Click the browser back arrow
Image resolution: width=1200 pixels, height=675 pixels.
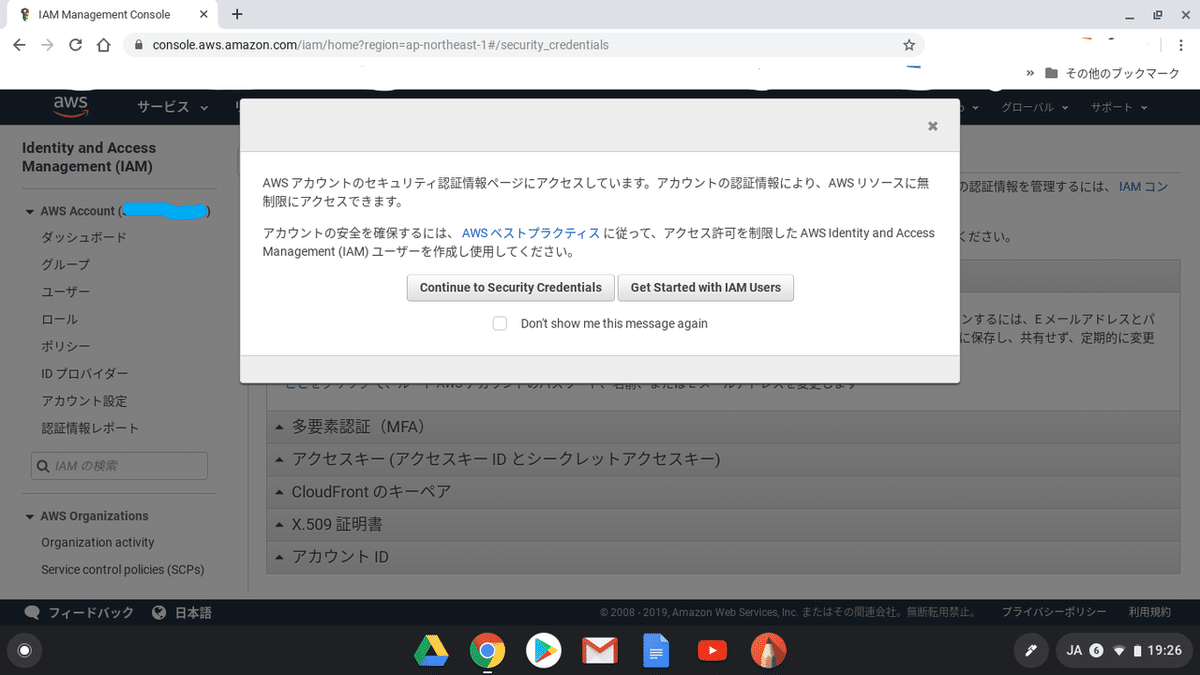click(19, 45)
